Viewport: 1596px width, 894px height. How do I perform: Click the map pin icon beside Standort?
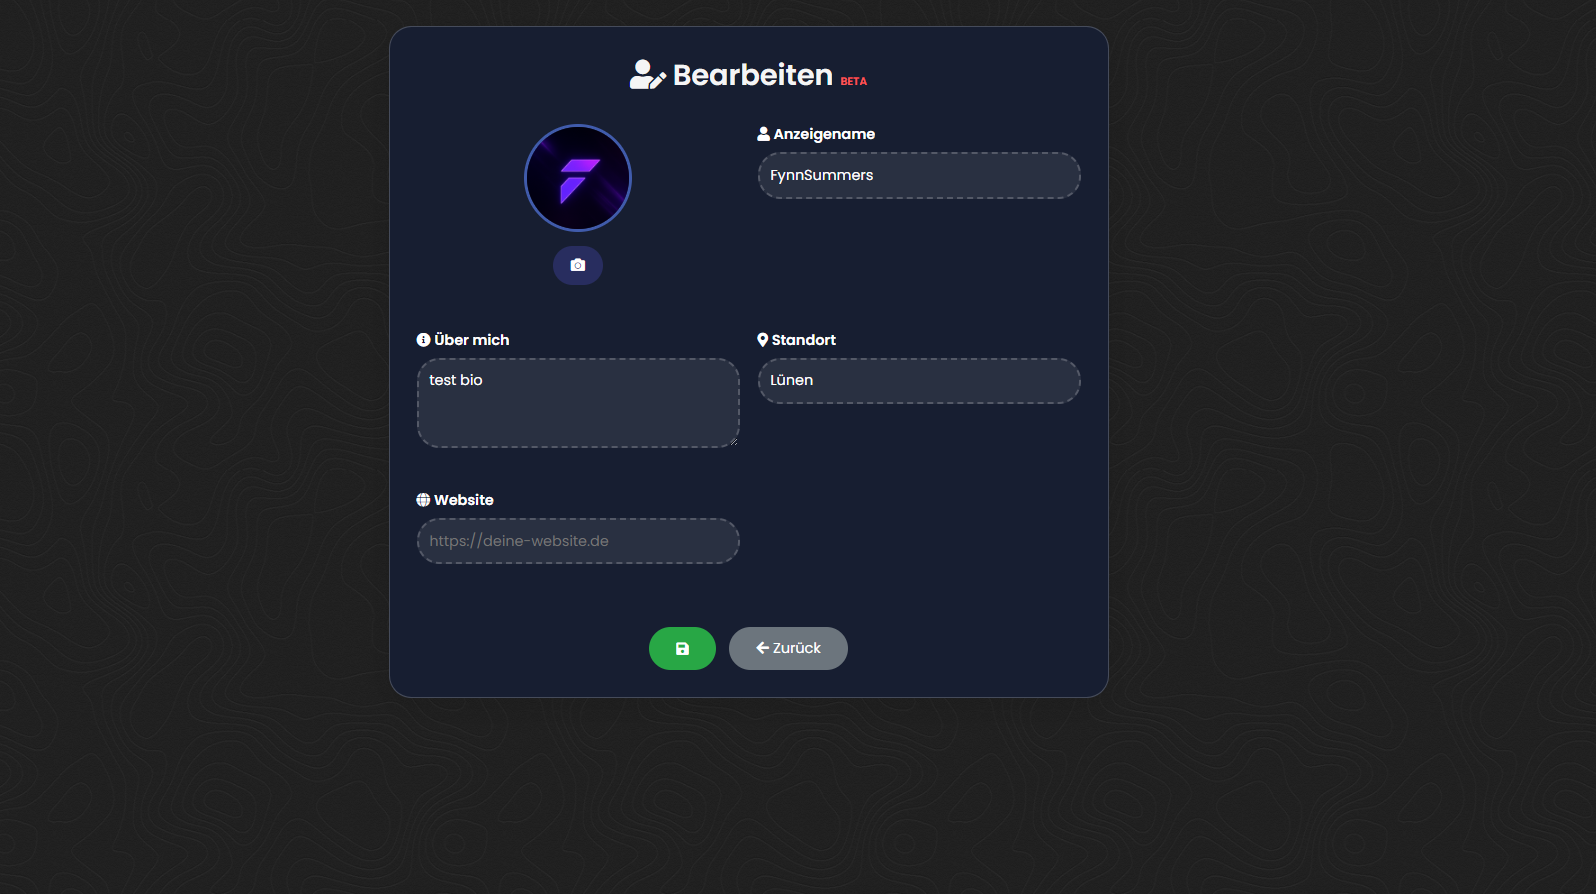point(763,340)
